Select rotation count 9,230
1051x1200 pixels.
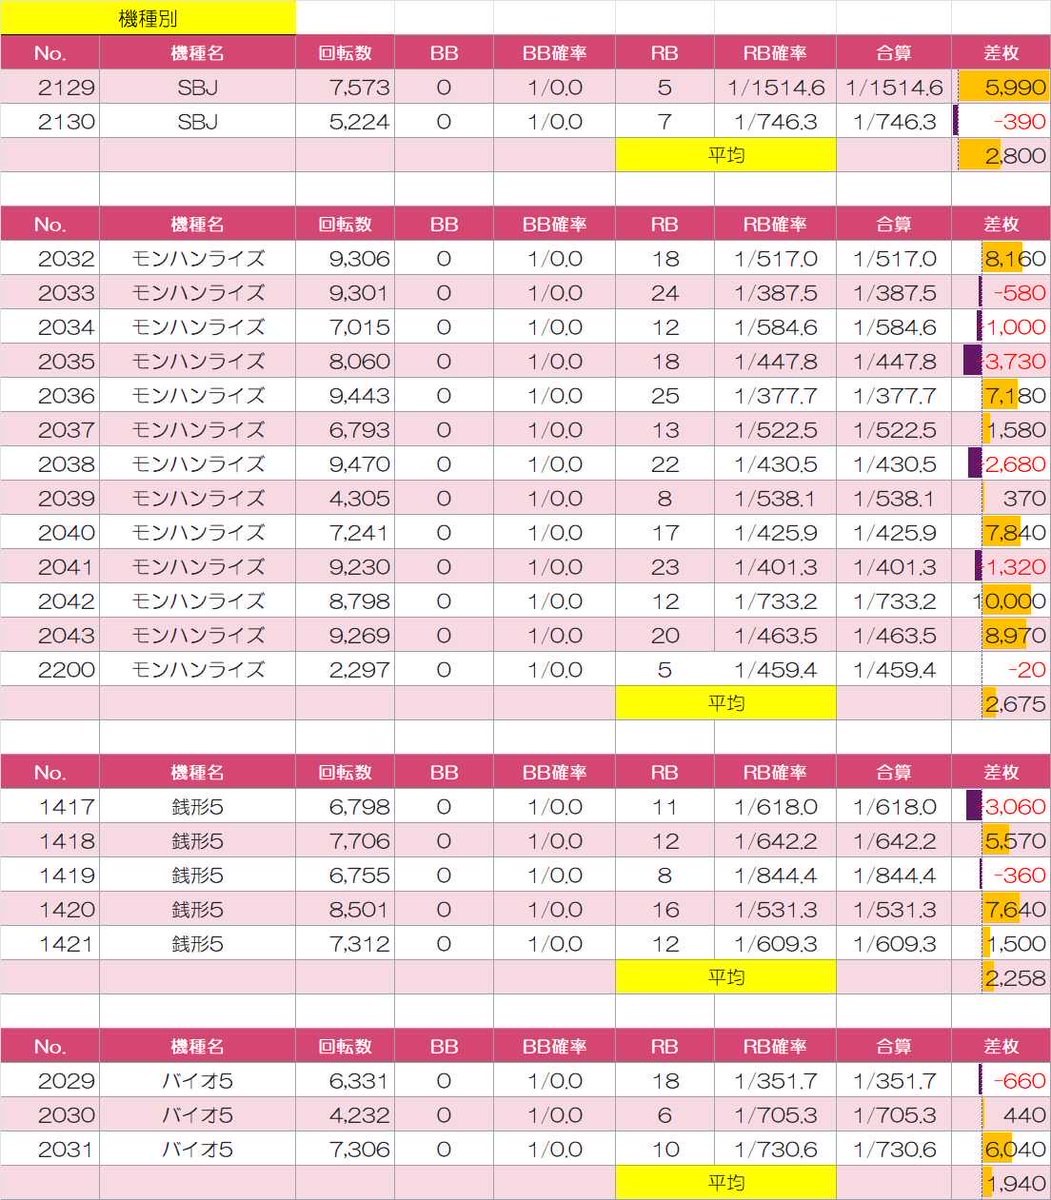click(360, 567)
